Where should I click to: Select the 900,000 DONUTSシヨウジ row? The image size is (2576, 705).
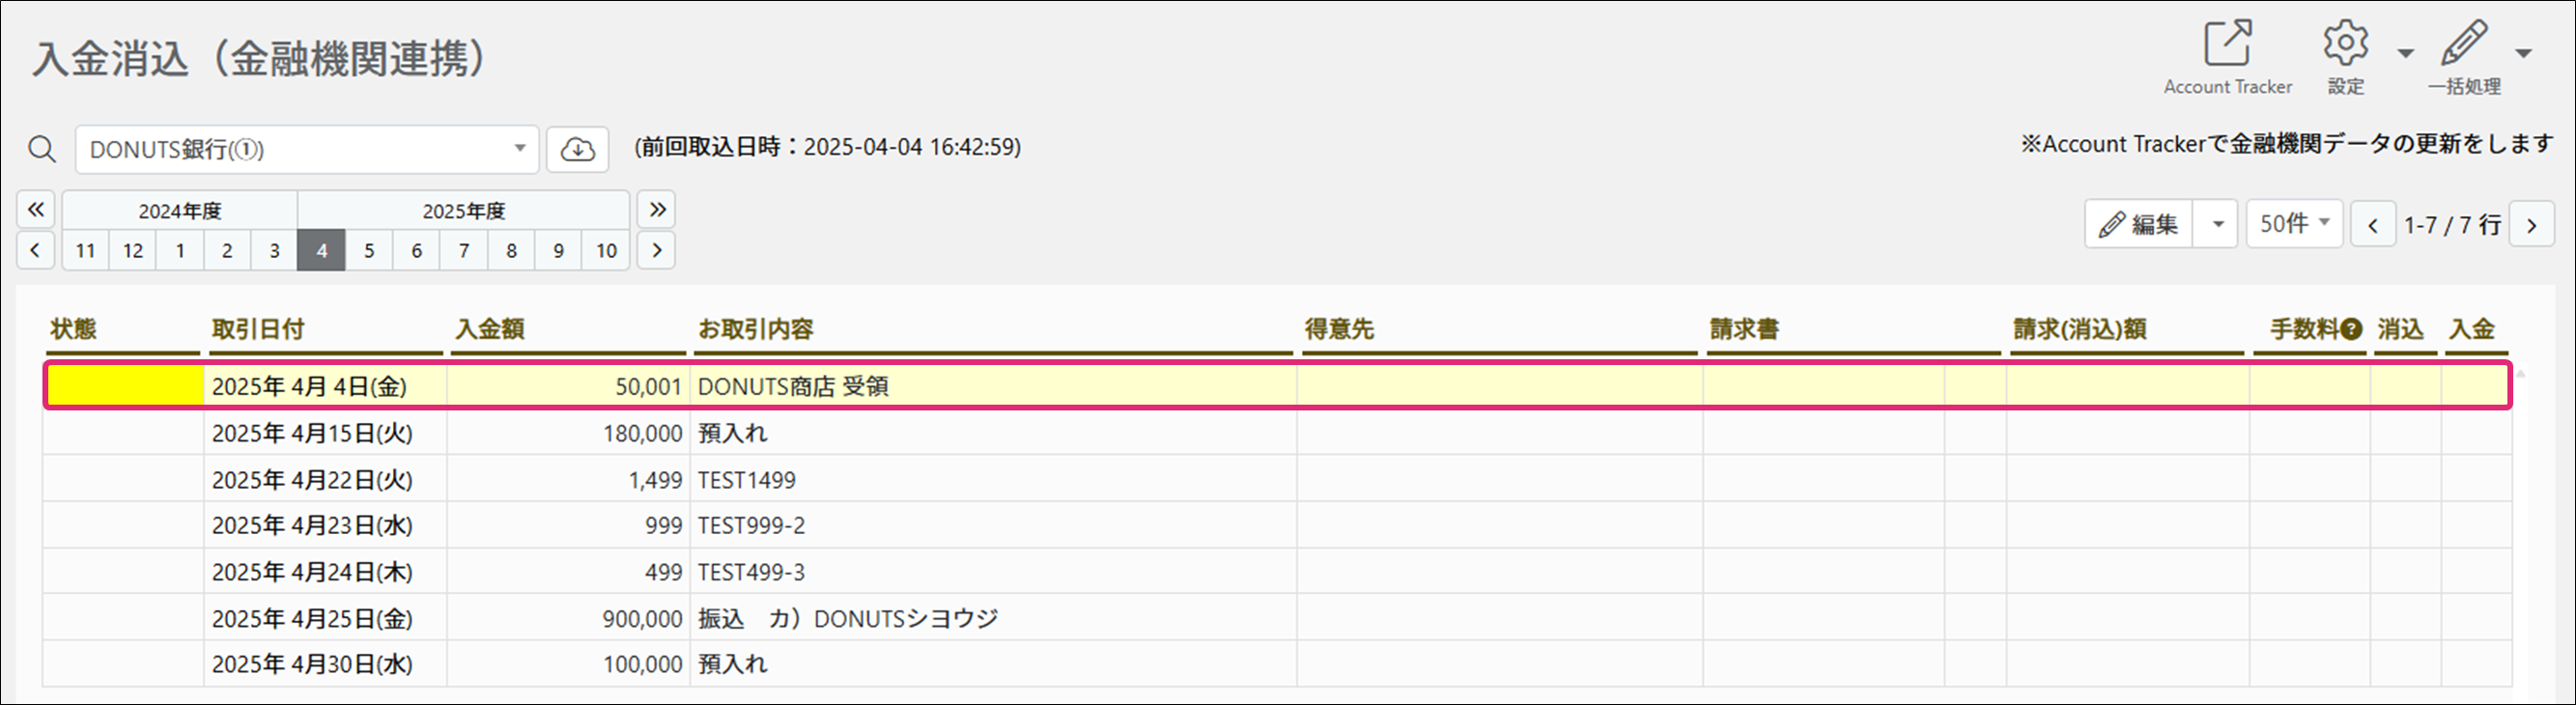1277,619
